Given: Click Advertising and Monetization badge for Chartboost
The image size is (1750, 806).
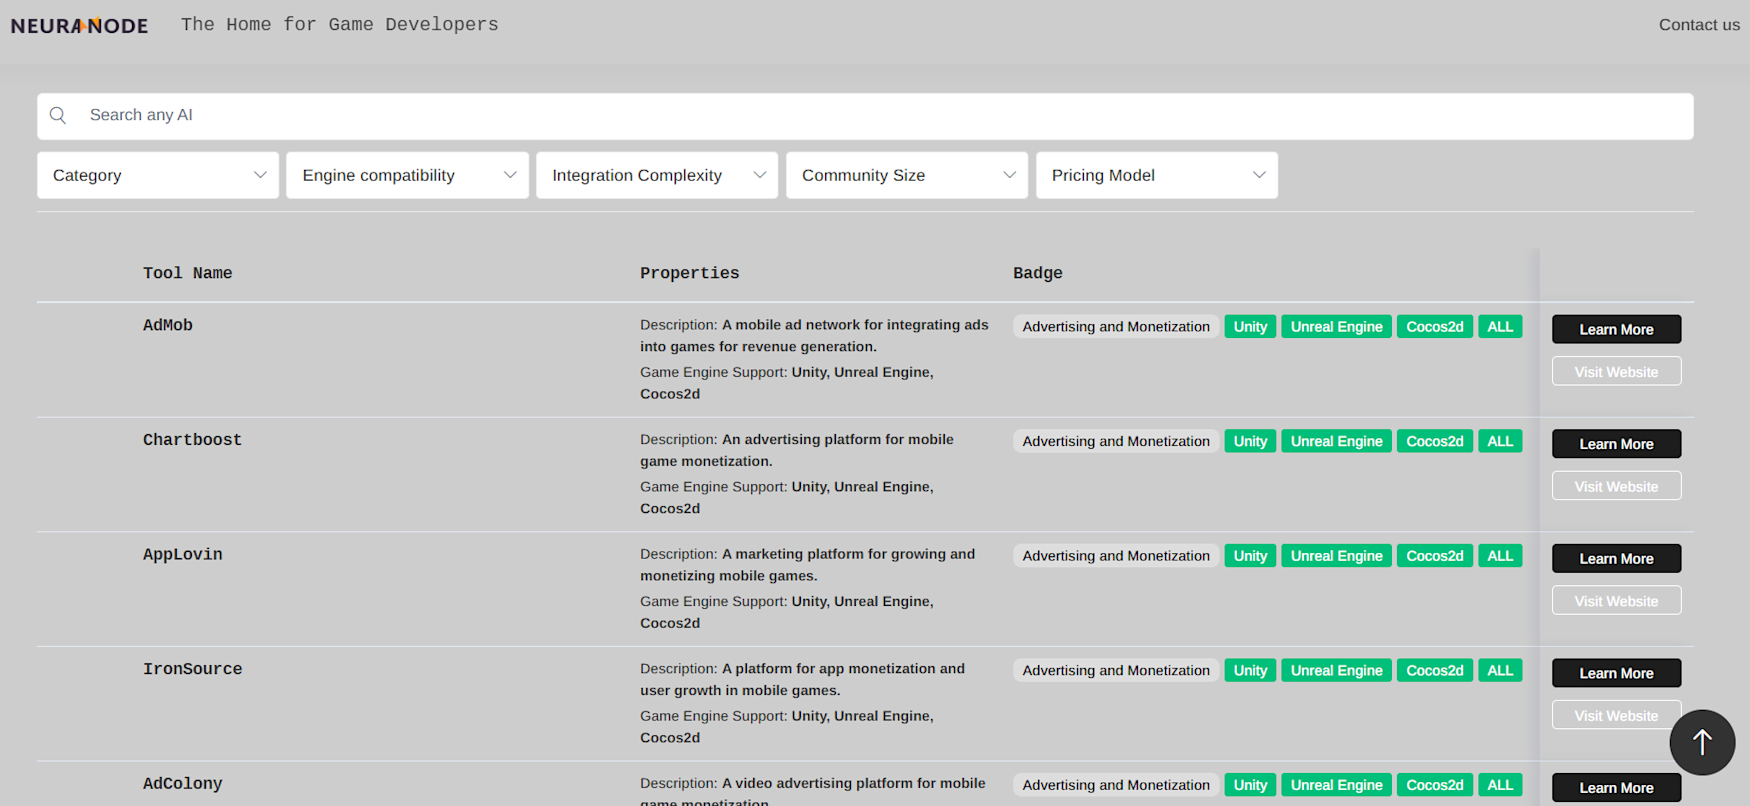Looking at the screenshot, I should tap(1116, 441).
